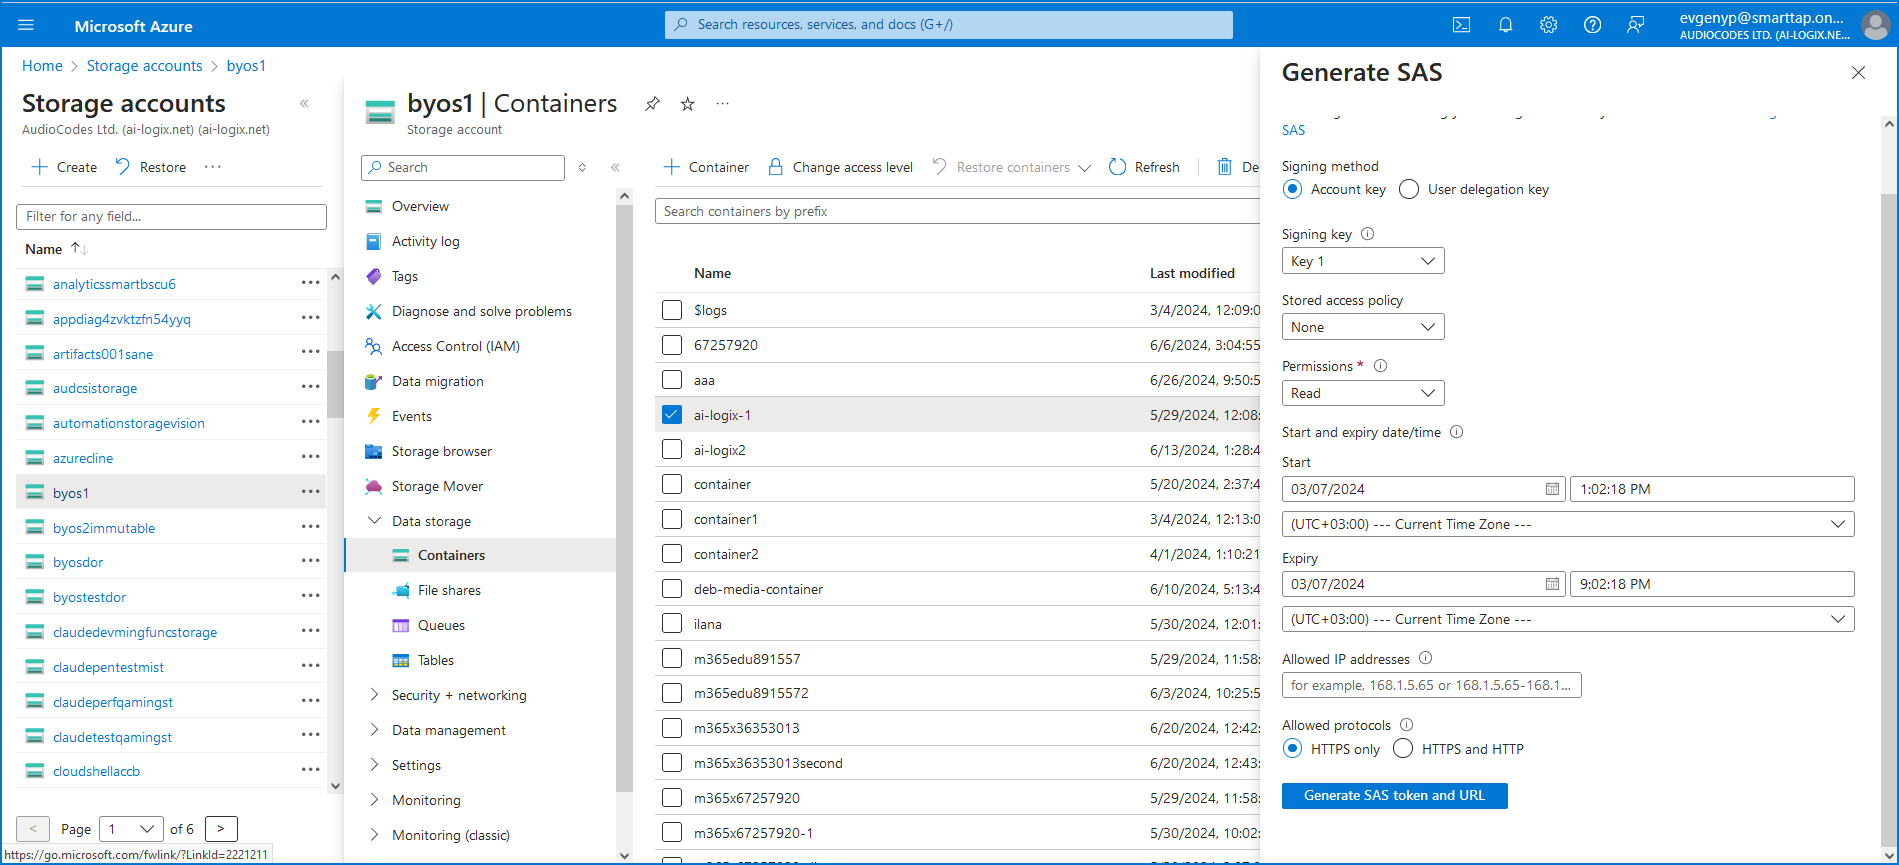Focus the global Azure search bar
This screenshot has width=1899, height=865.
(948, 25)
